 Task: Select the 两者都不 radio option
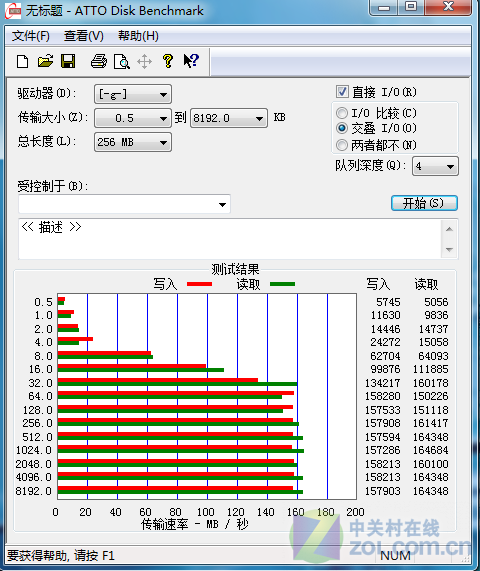[x=342, y=145]
